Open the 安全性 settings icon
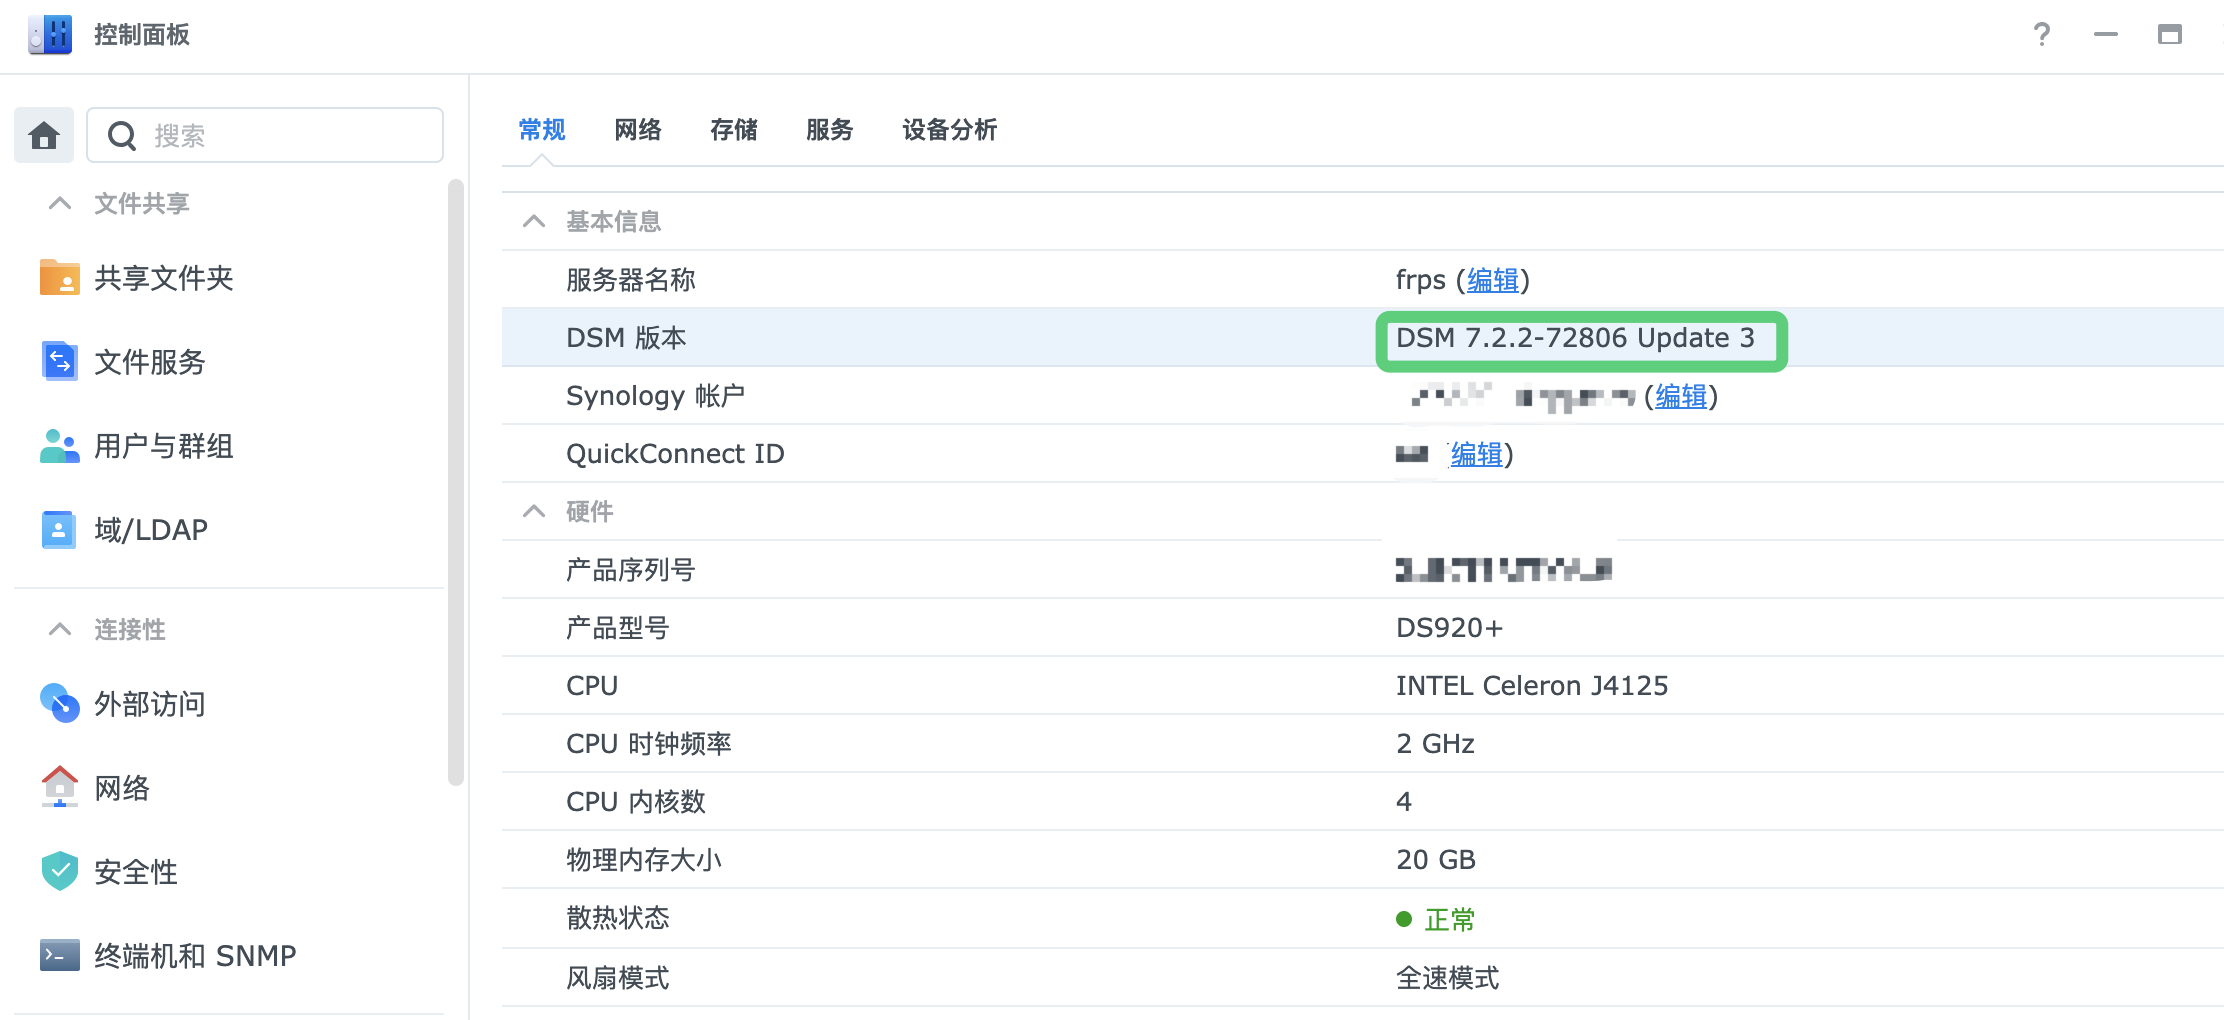Screen dimensions: 2224x1020 click(x=59, y=871)
